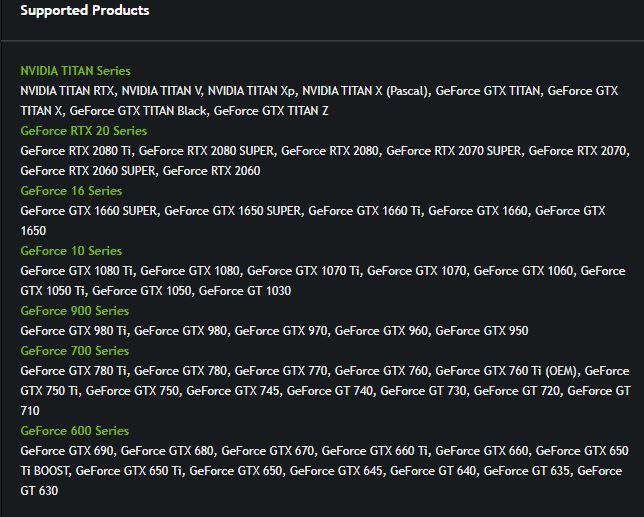Select the "GeForce GTX 960" entry

(382, 331)
